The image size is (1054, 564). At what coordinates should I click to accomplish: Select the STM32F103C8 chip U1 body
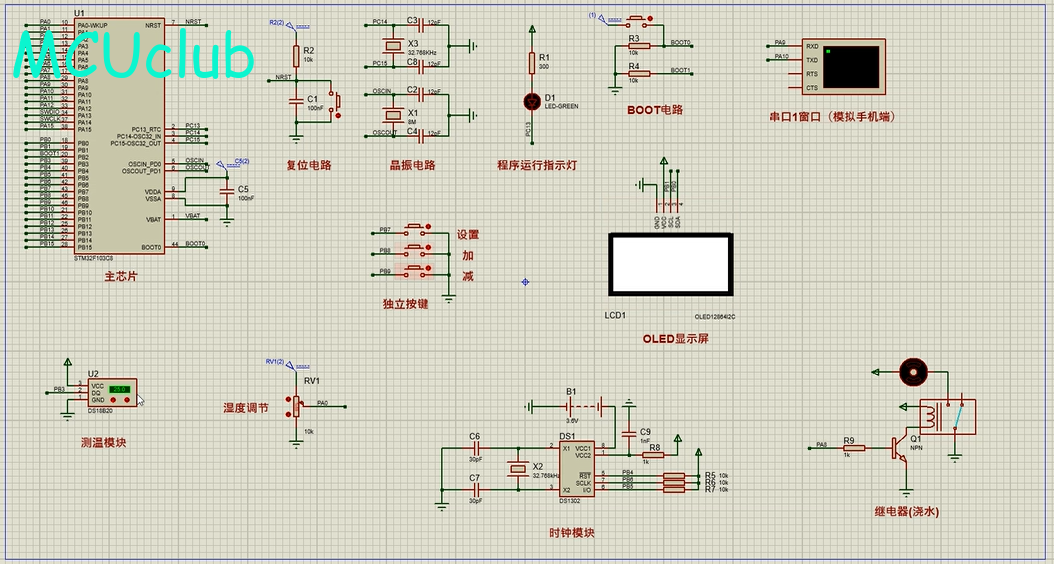pyautogui.click(x=120, y=136)
